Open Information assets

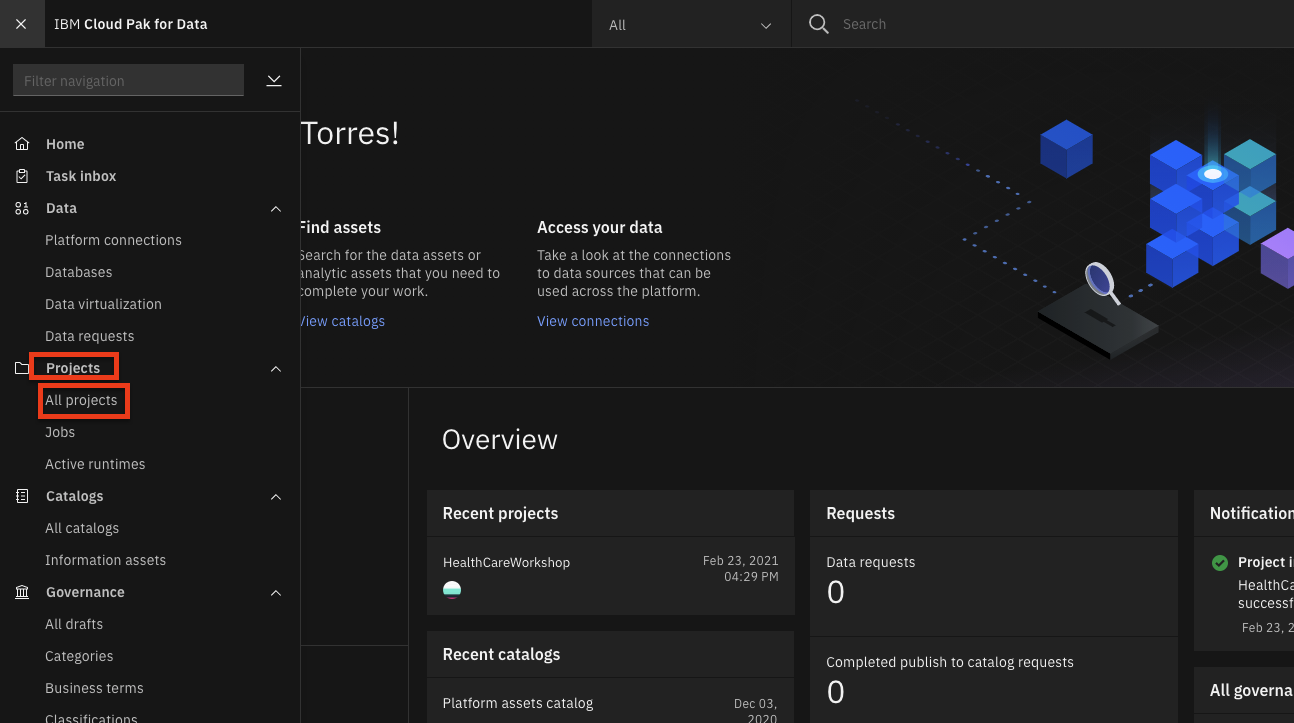pyautogui.click(x=105, y=560)
